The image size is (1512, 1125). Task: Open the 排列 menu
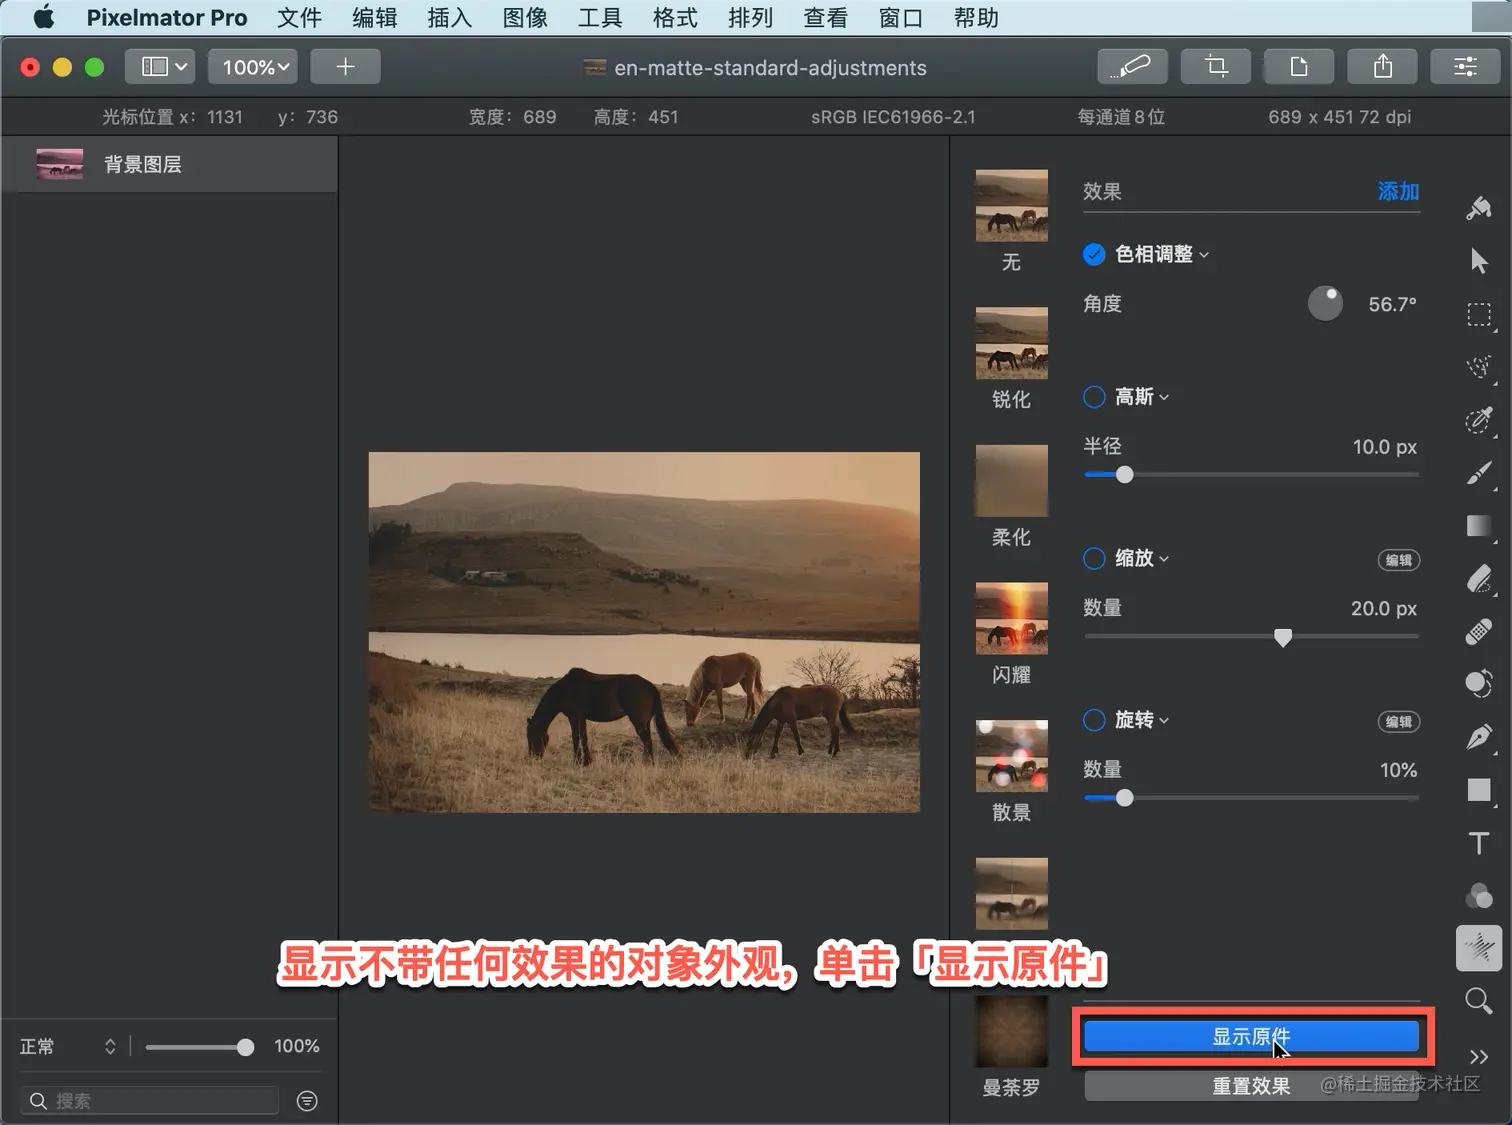tap(750, 18)
